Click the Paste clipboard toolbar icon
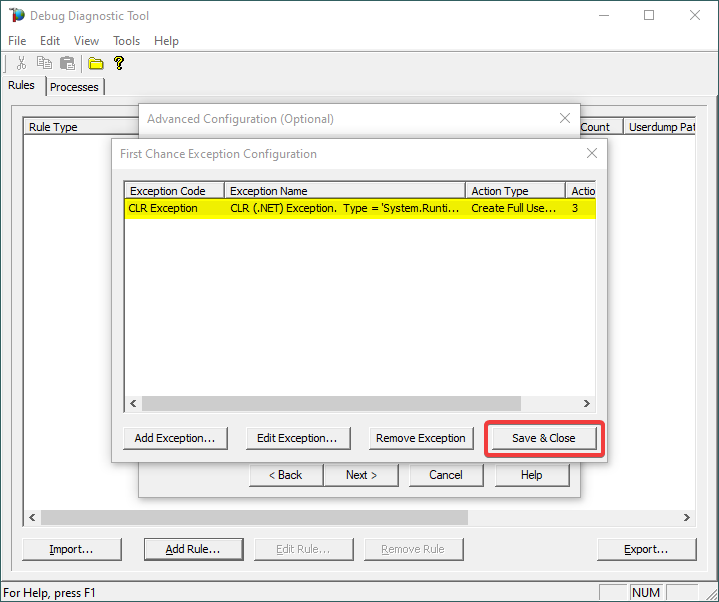This screenshot has width=719, height=602. coord(67,63)
